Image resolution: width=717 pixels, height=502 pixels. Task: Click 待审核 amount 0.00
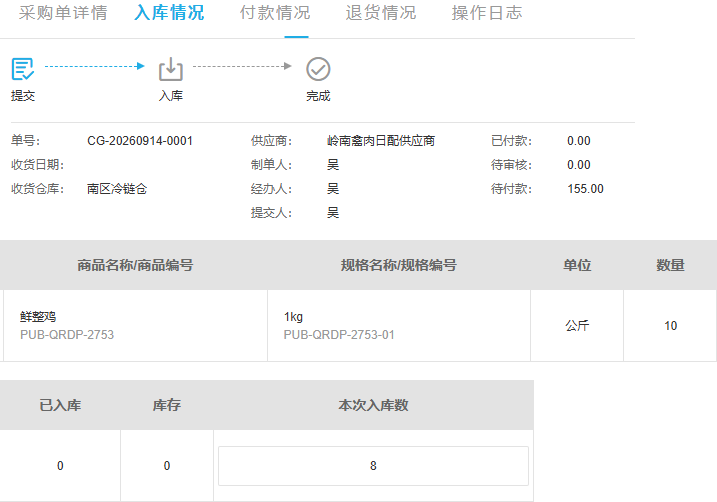578,165
